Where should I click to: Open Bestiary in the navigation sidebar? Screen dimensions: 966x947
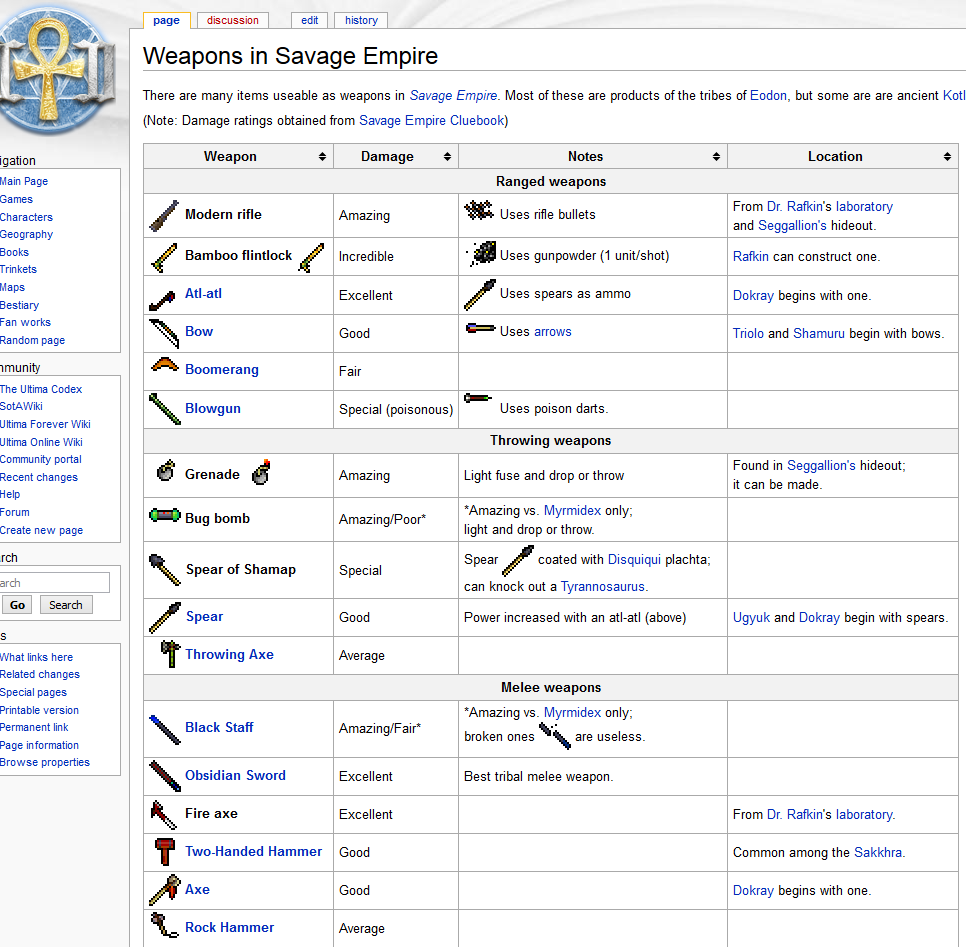tap(19, 305)
